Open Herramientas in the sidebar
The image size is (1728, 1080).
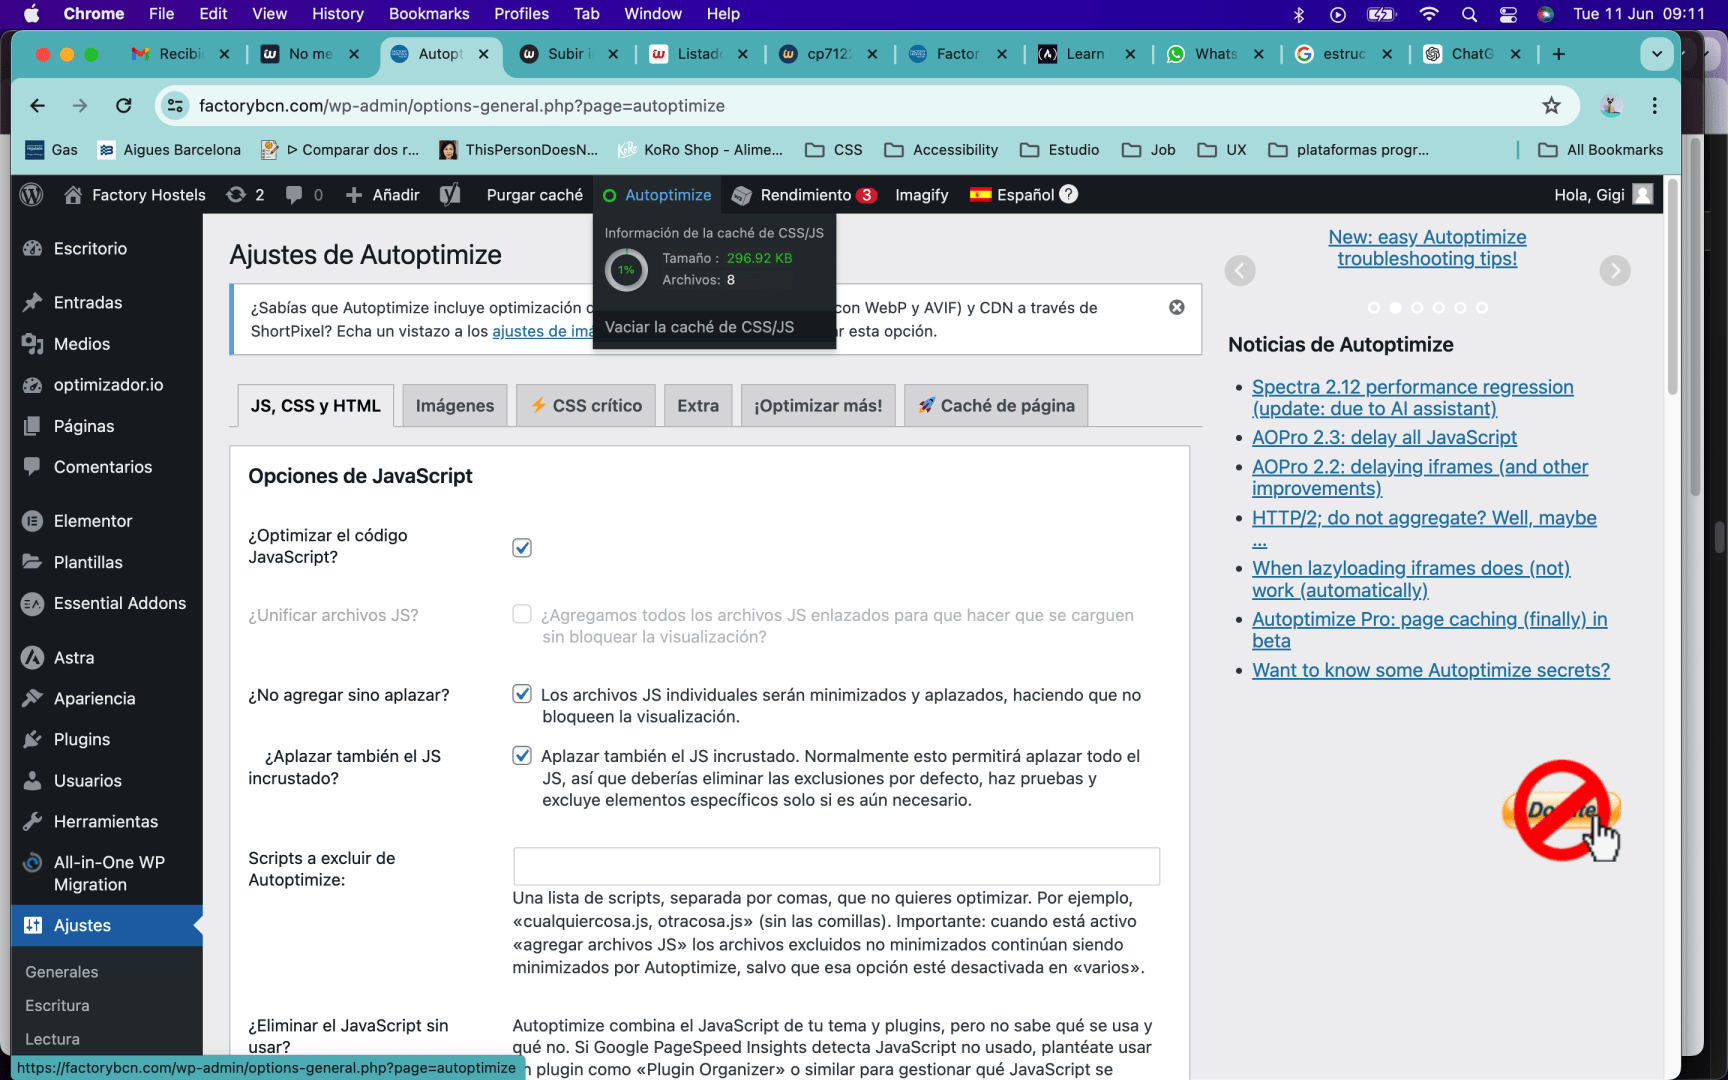[106, 822]
